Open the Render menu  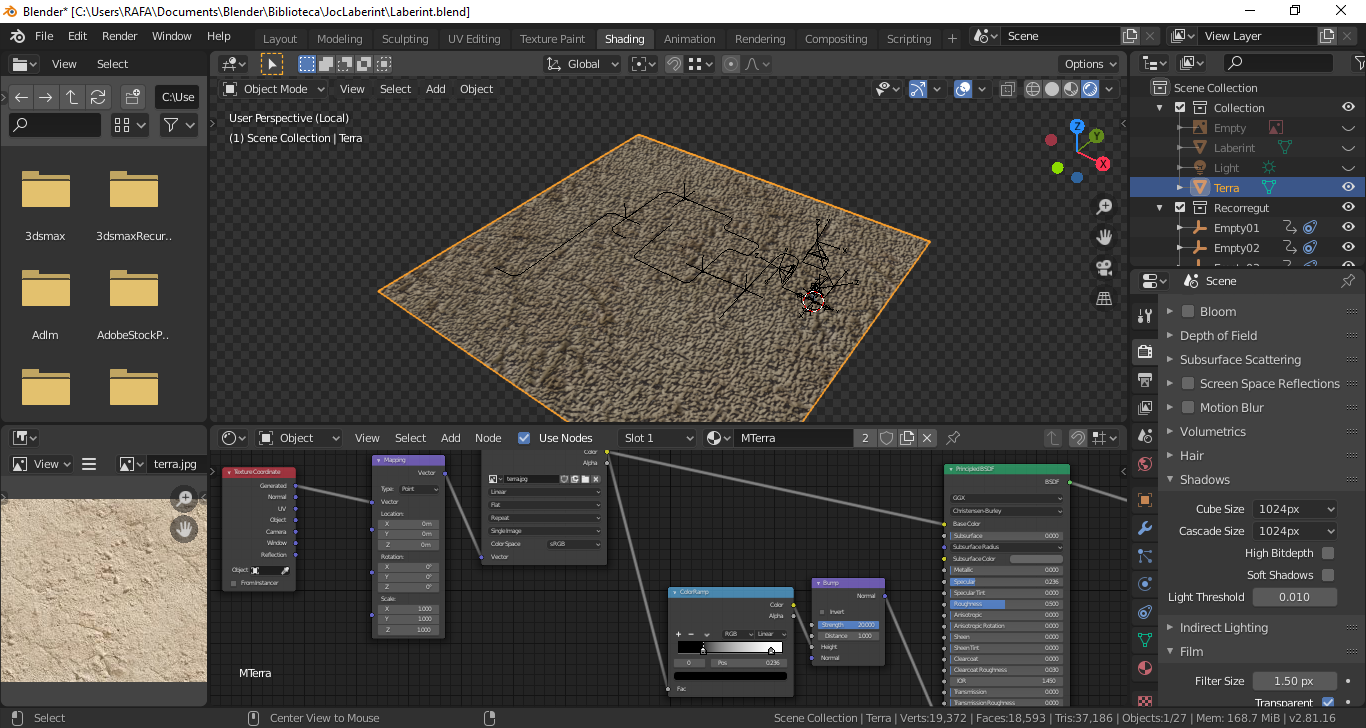[120, 36]
